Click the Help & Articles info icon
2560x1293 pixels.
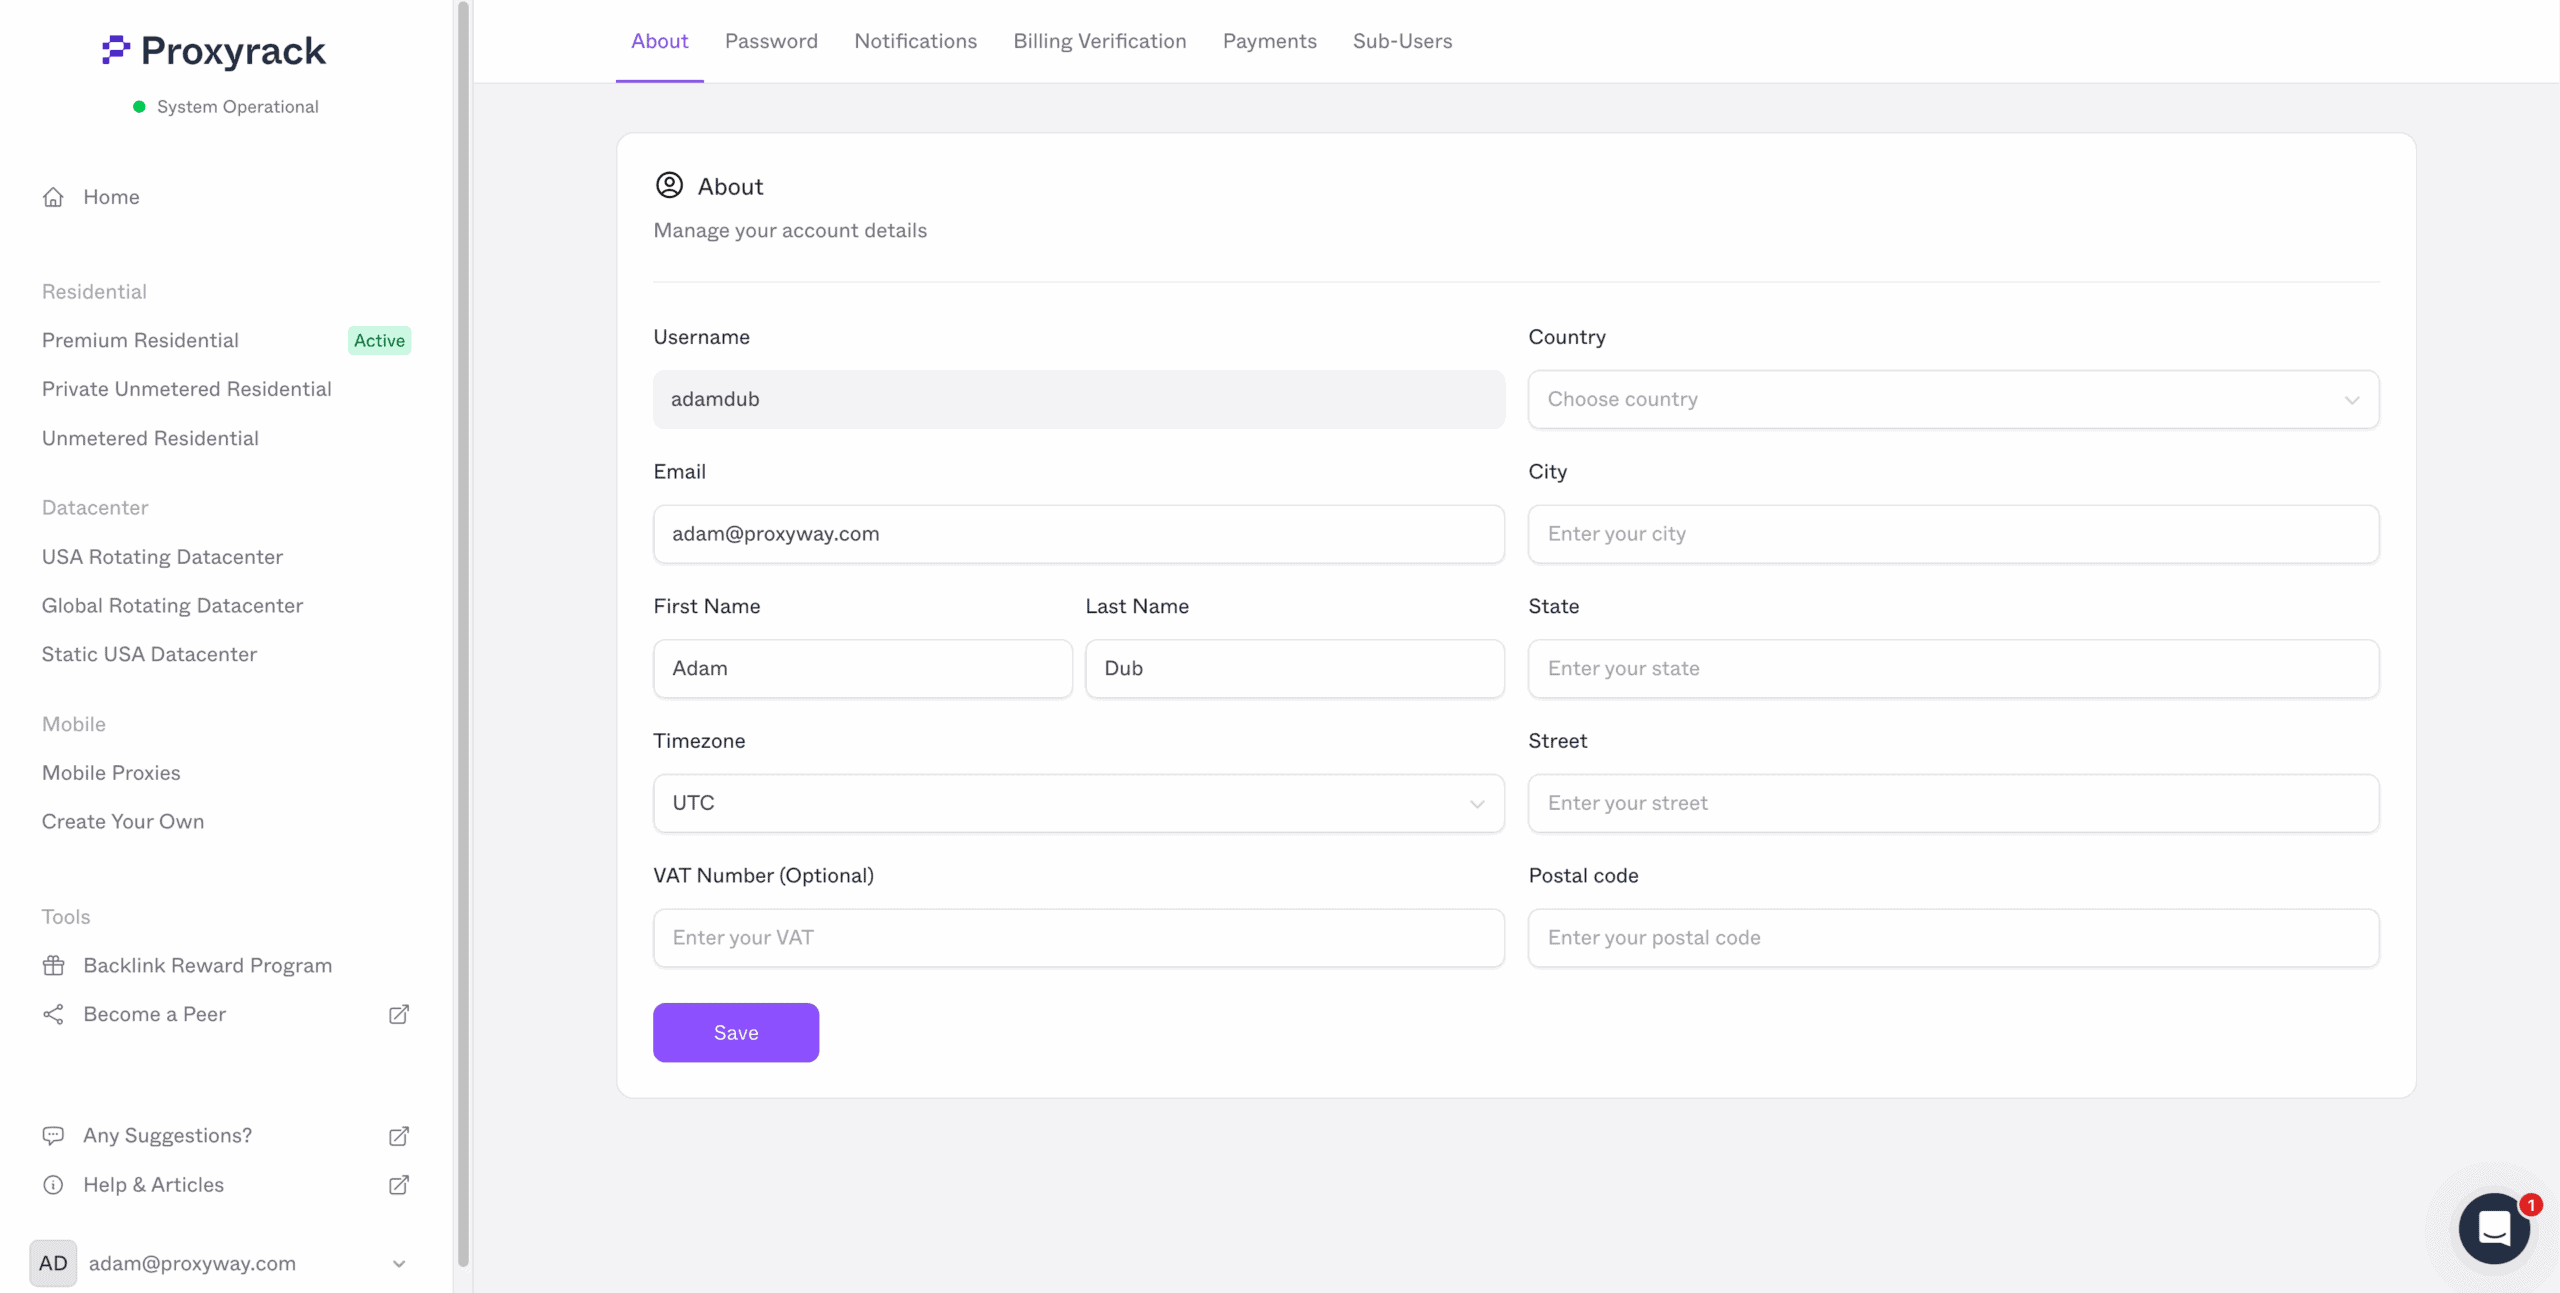53,1184
